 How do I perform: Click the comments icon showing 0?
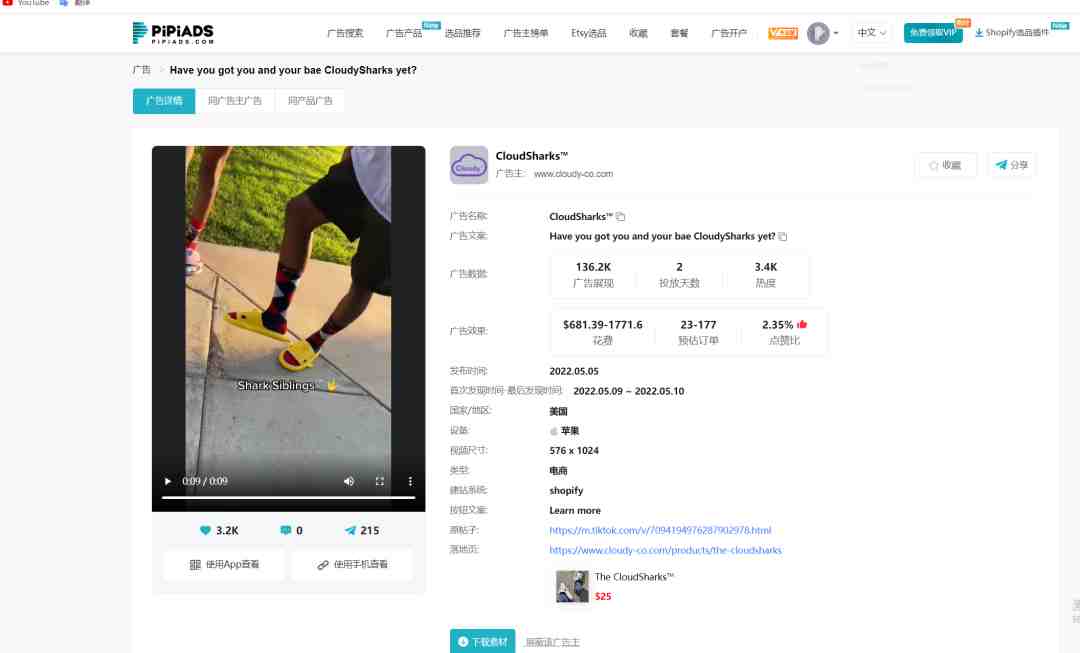coord(286,530)
